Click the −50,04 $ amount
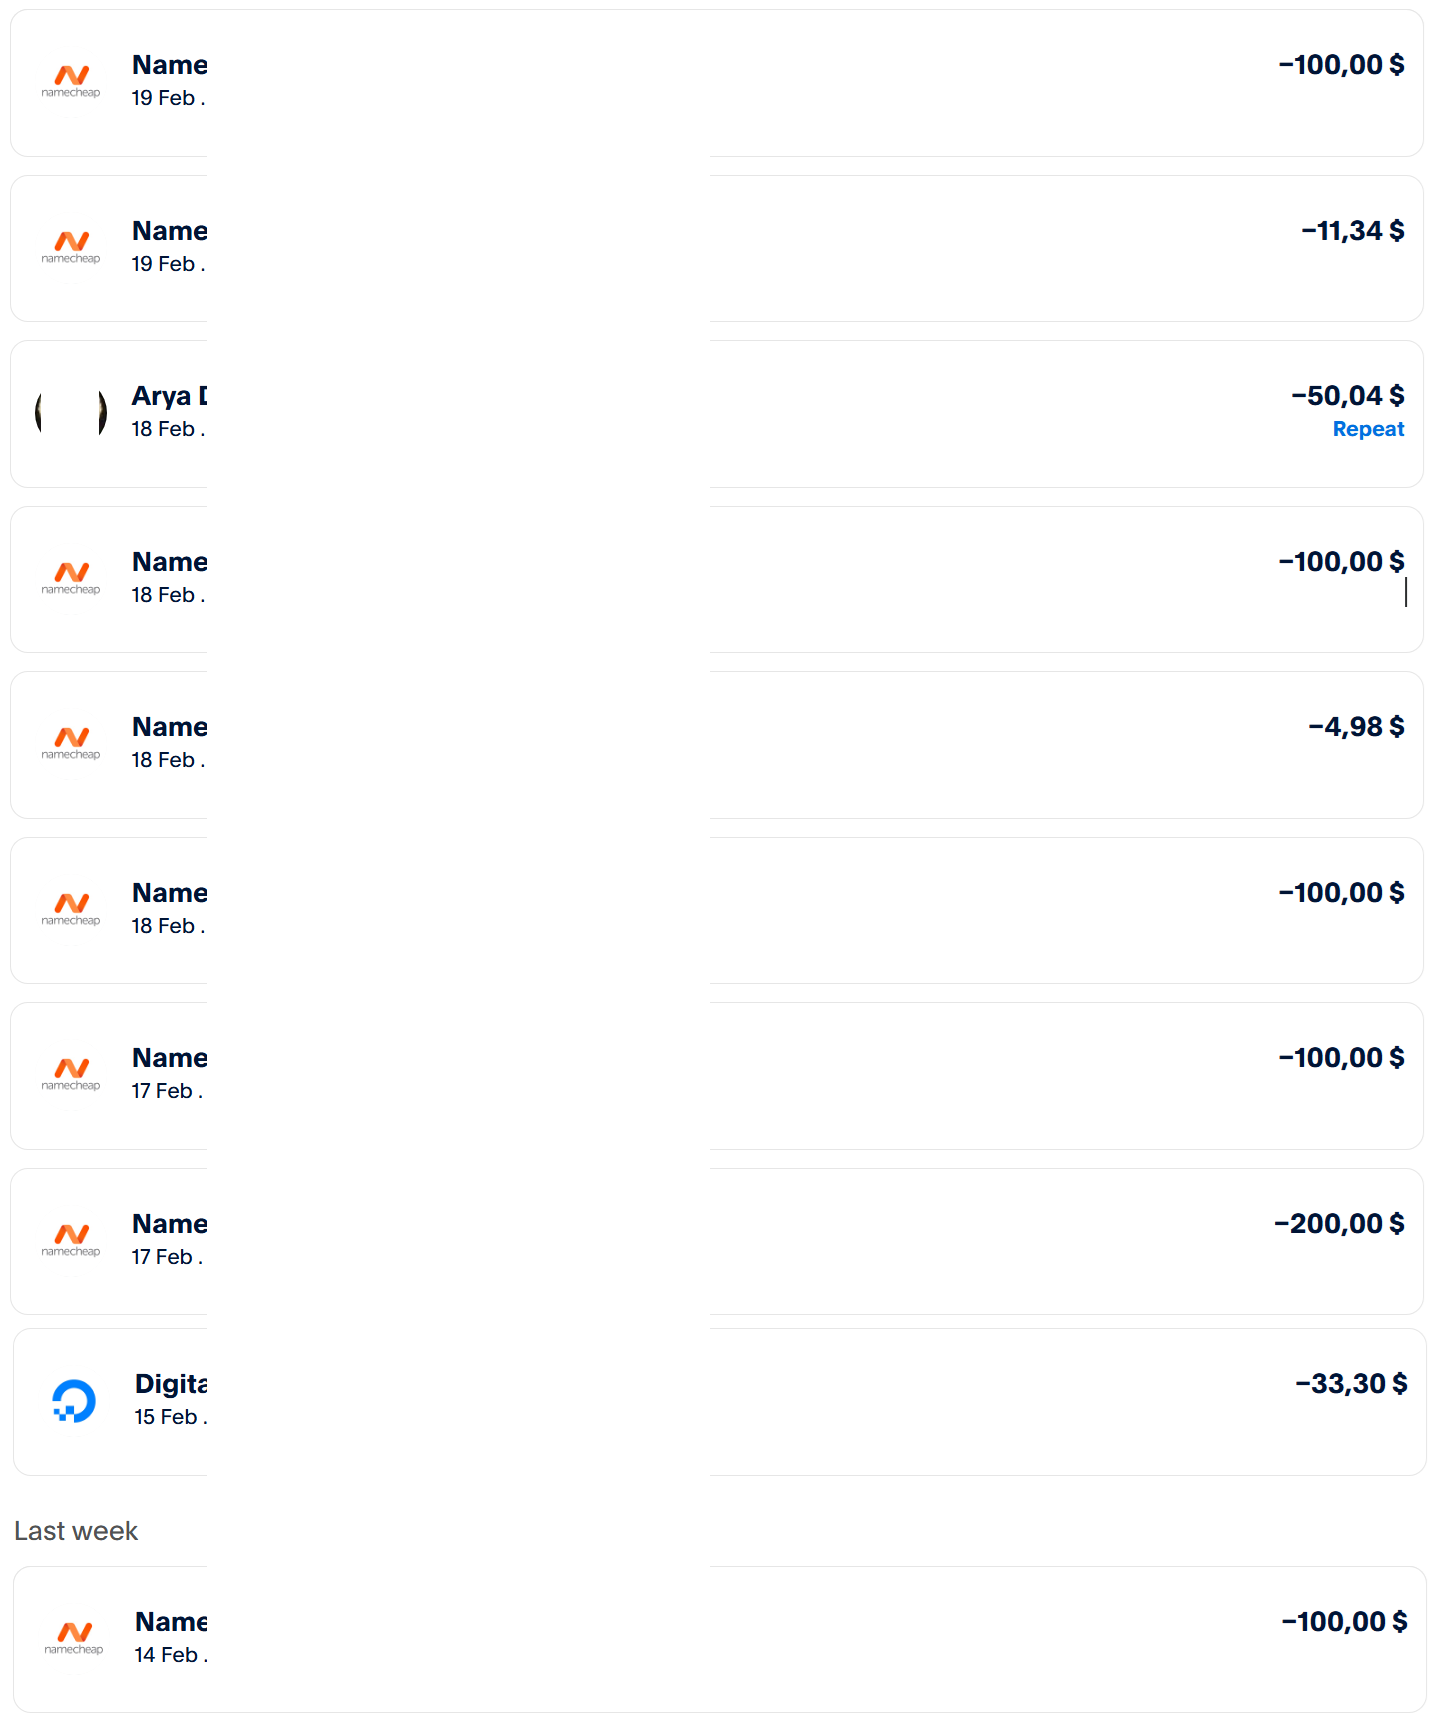Image resolution: width=1437 pixels, height=1717 pixels. pos(1347,396)
